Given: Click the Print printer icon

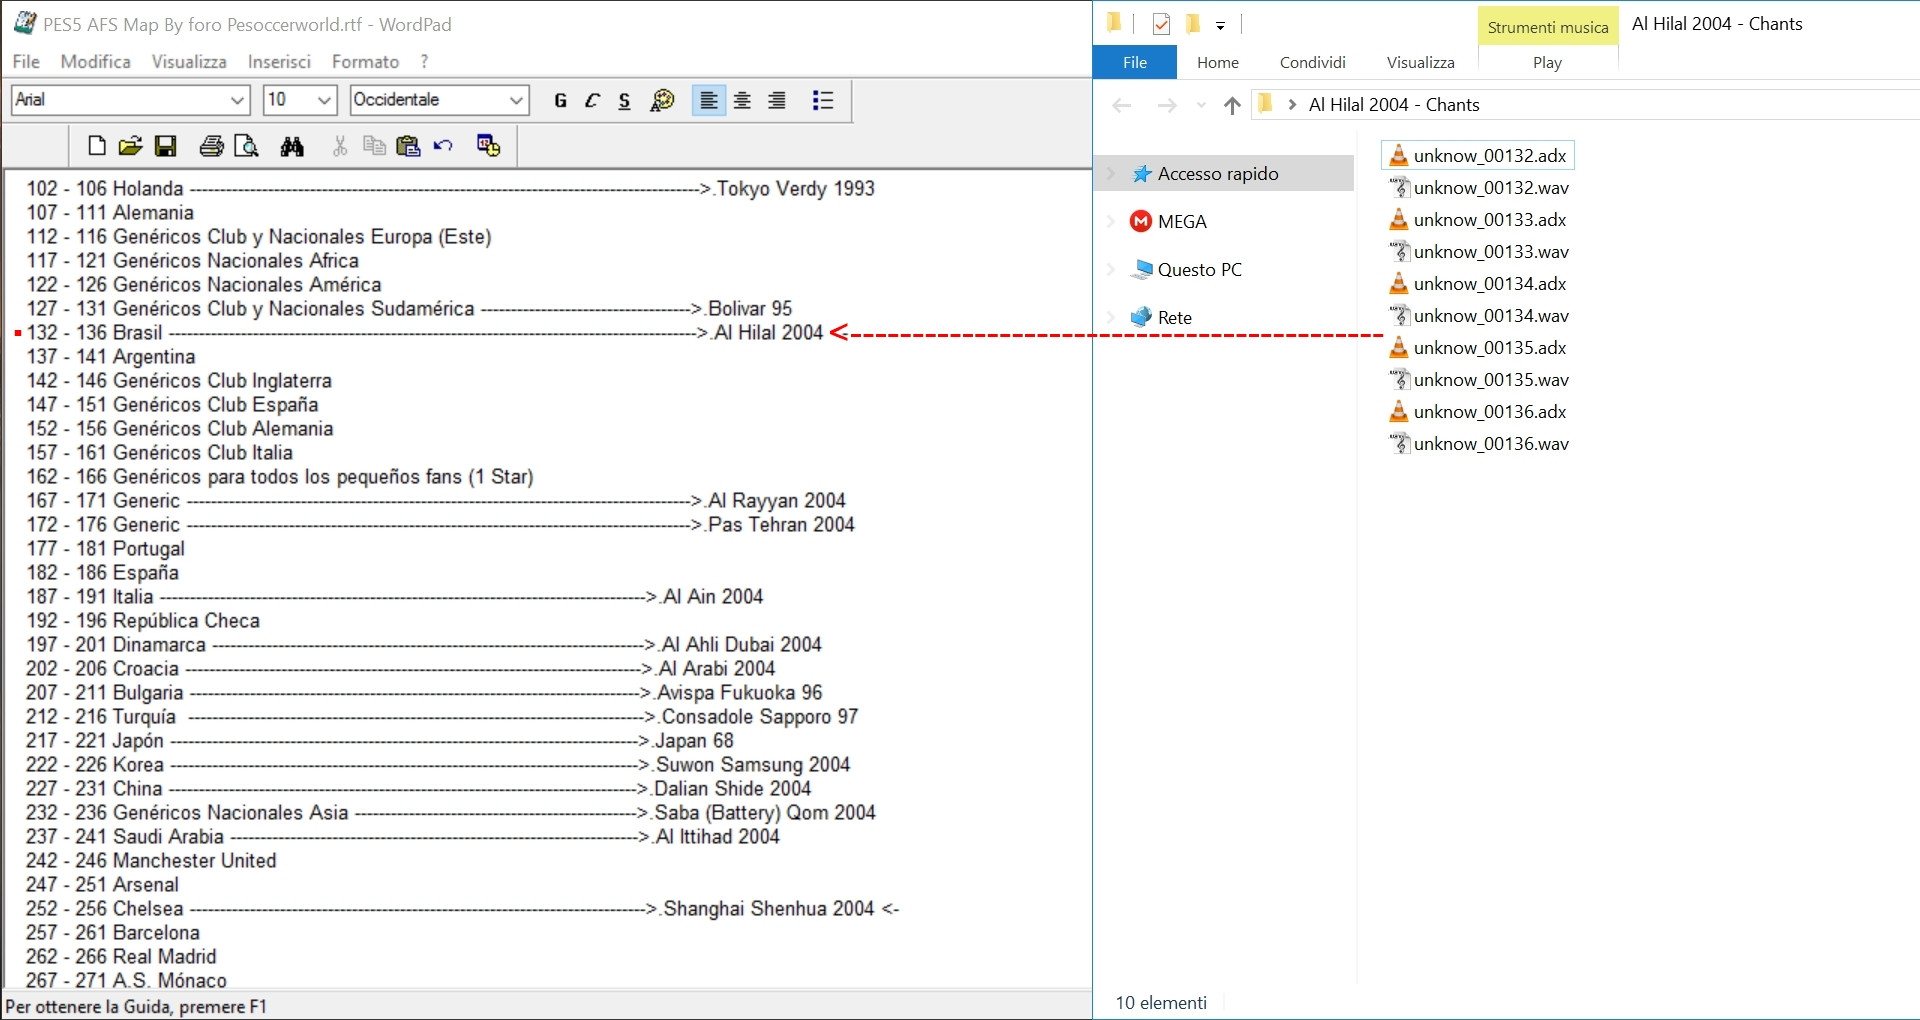Looking at the screenshot, I should coord(211,146).
